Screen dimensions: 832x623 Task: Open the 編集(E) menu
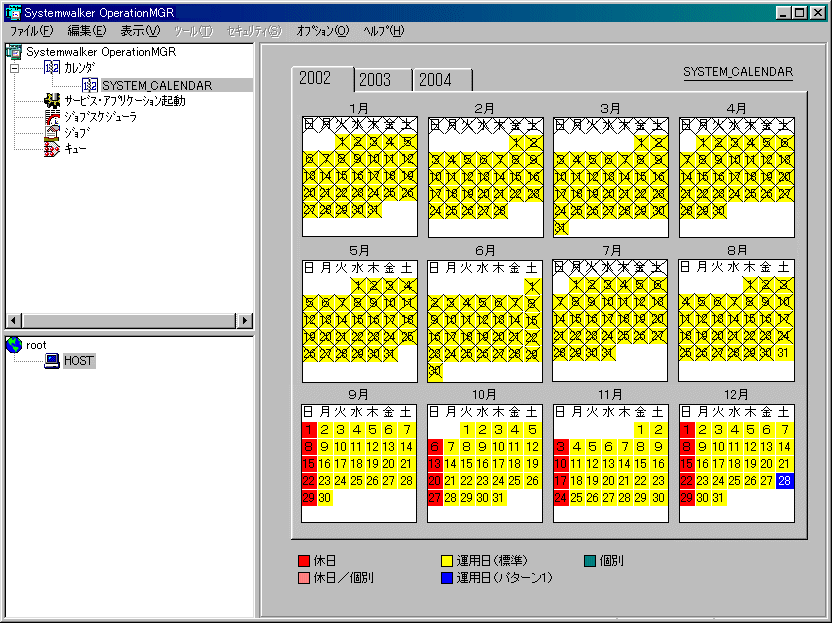point(87,31)
